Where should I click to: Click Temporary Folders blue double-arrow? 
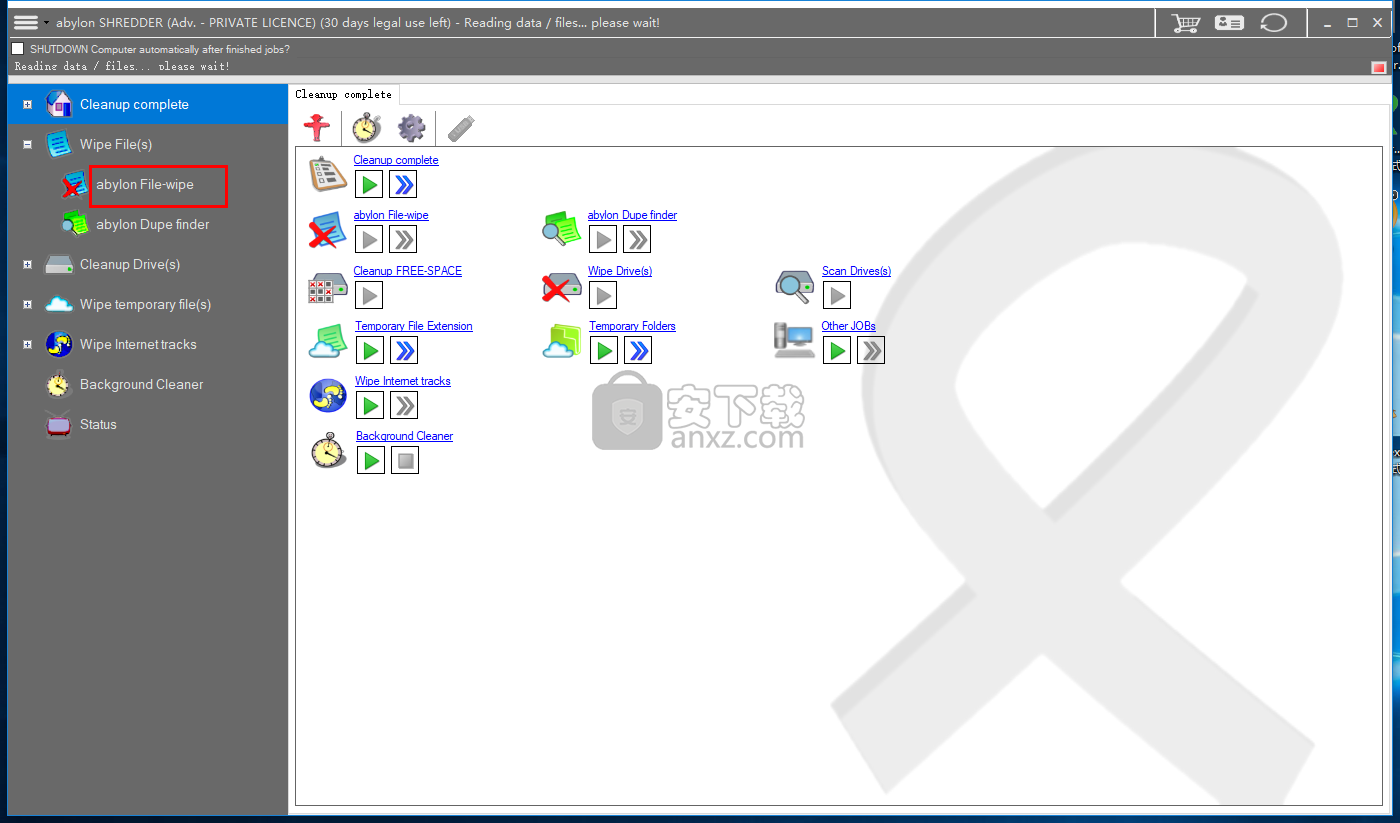638,350
